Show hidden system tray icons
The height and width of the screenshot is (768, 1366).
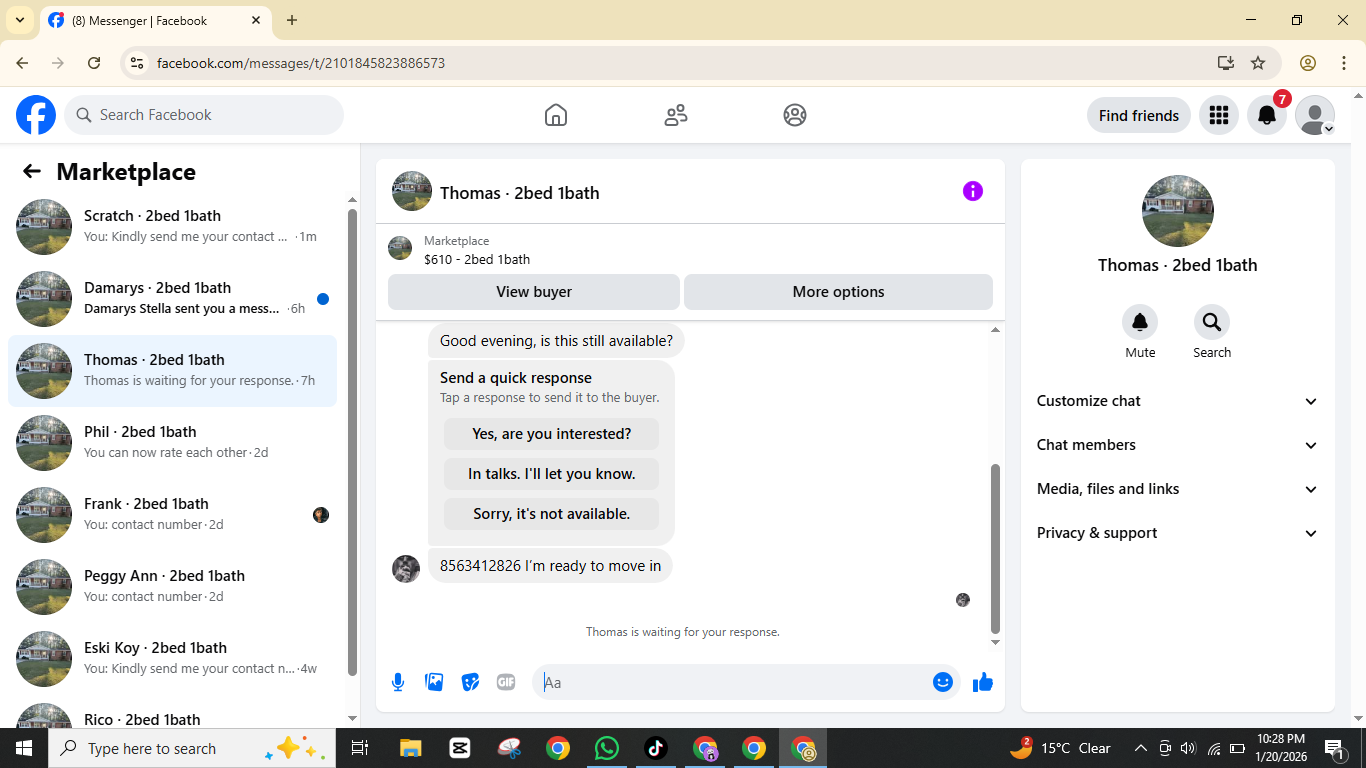[1140, 748]
